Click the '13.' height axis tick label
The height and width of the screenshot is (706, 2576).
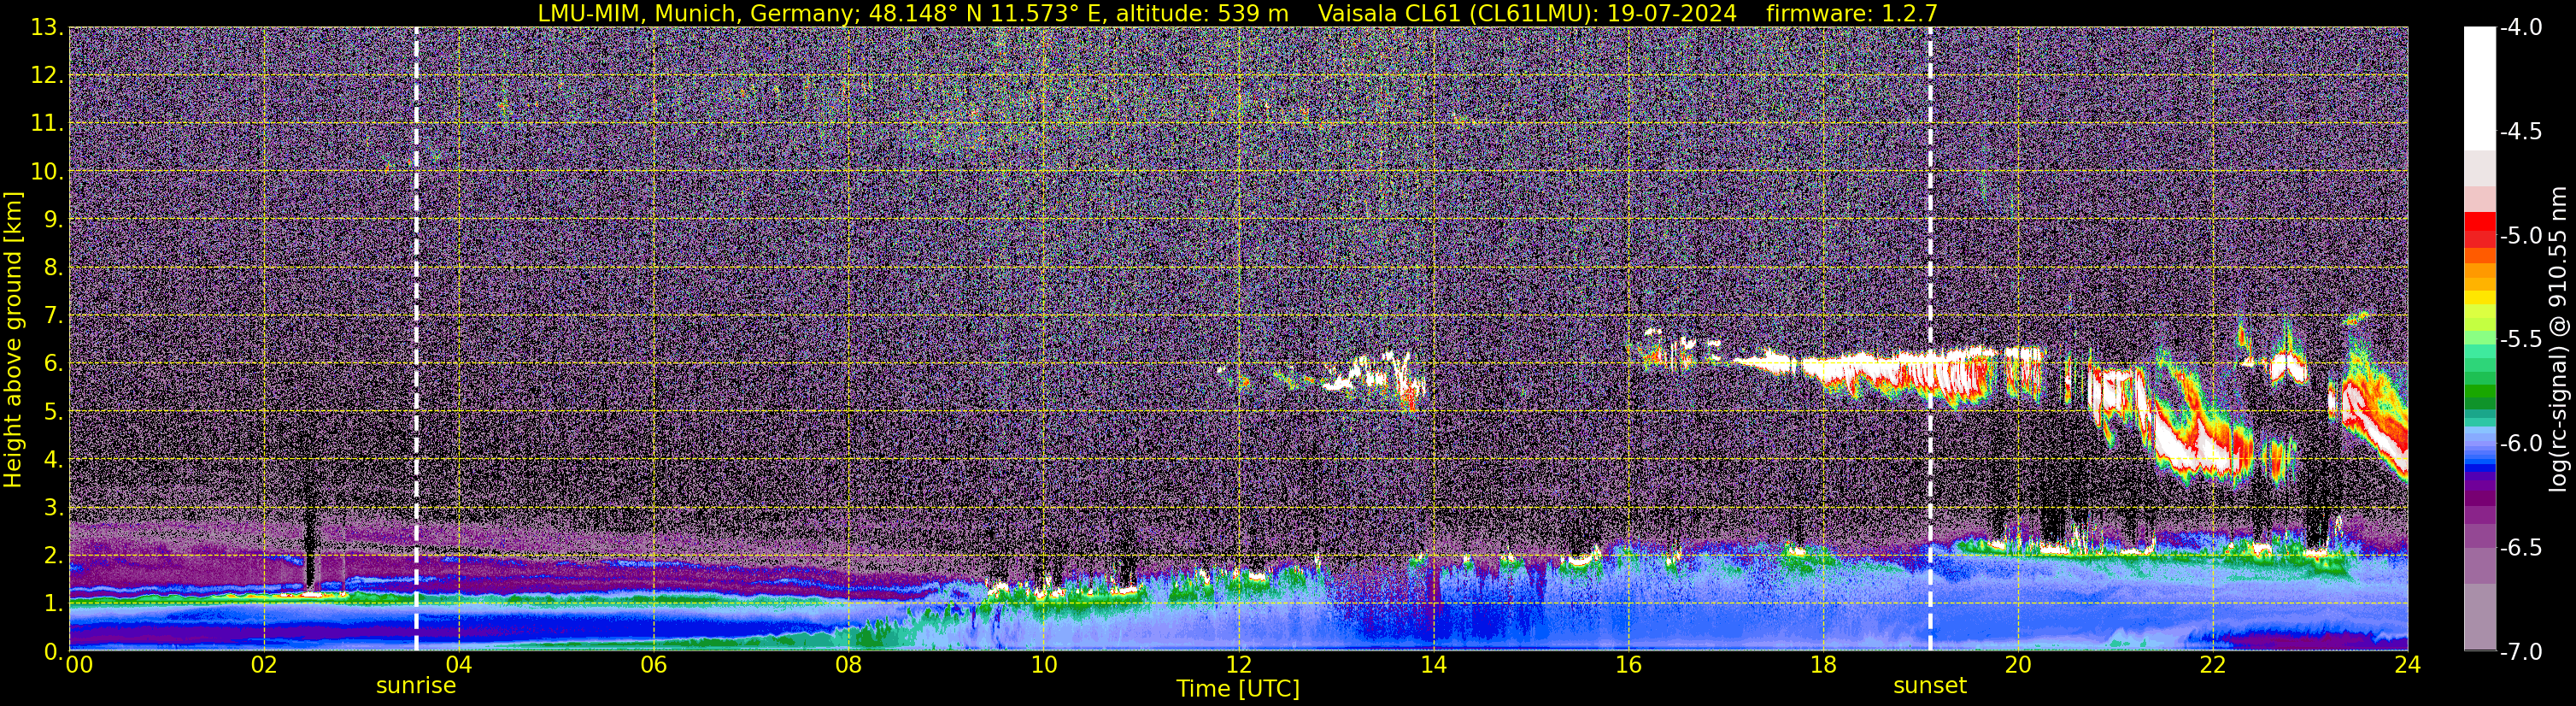point(47,28)
